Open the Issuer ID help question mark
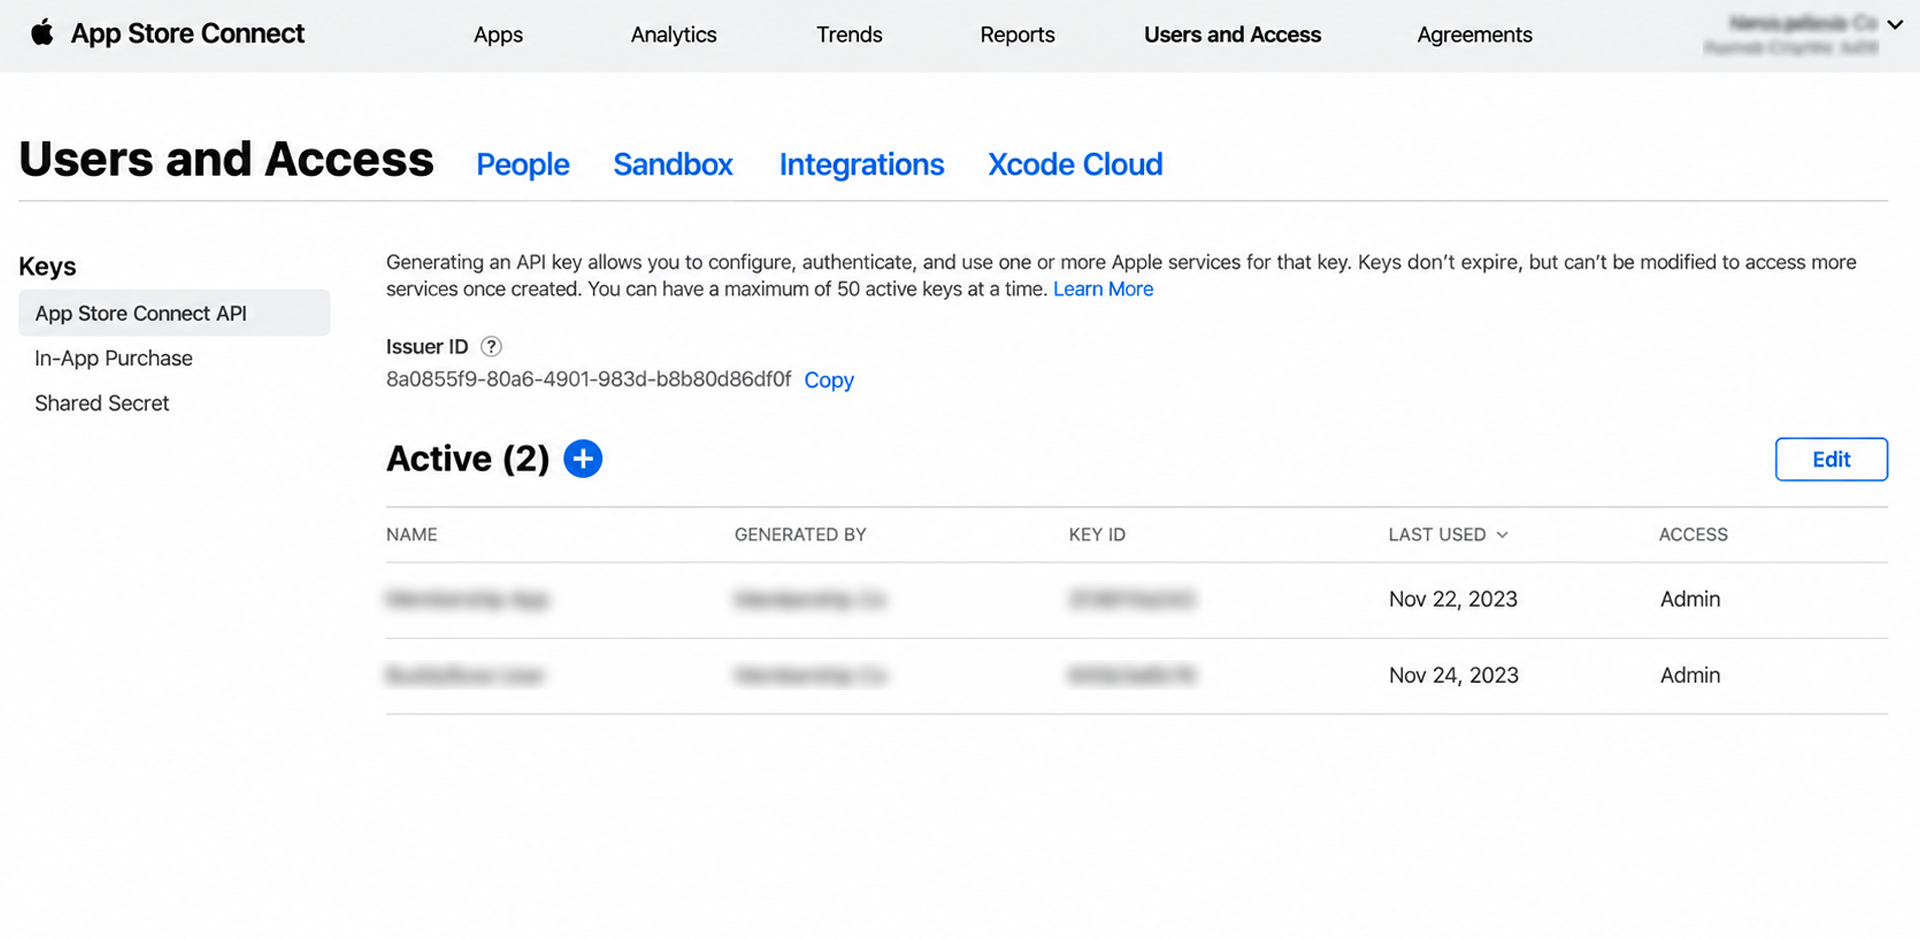Screen dimensions: 1920x939 [x=491, y=347]
